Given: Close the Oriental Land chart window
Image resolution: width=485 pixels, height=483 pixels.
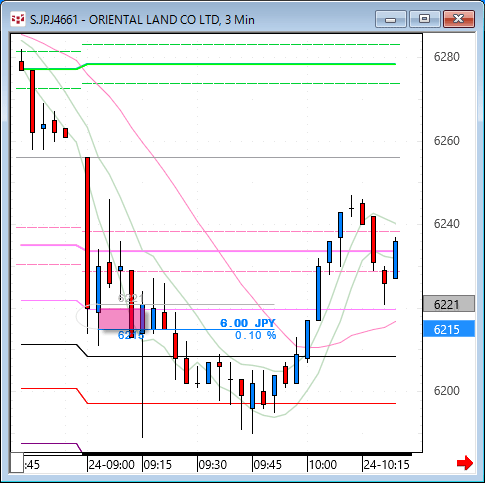Looking at the screenshot, I should pos(459,19).
